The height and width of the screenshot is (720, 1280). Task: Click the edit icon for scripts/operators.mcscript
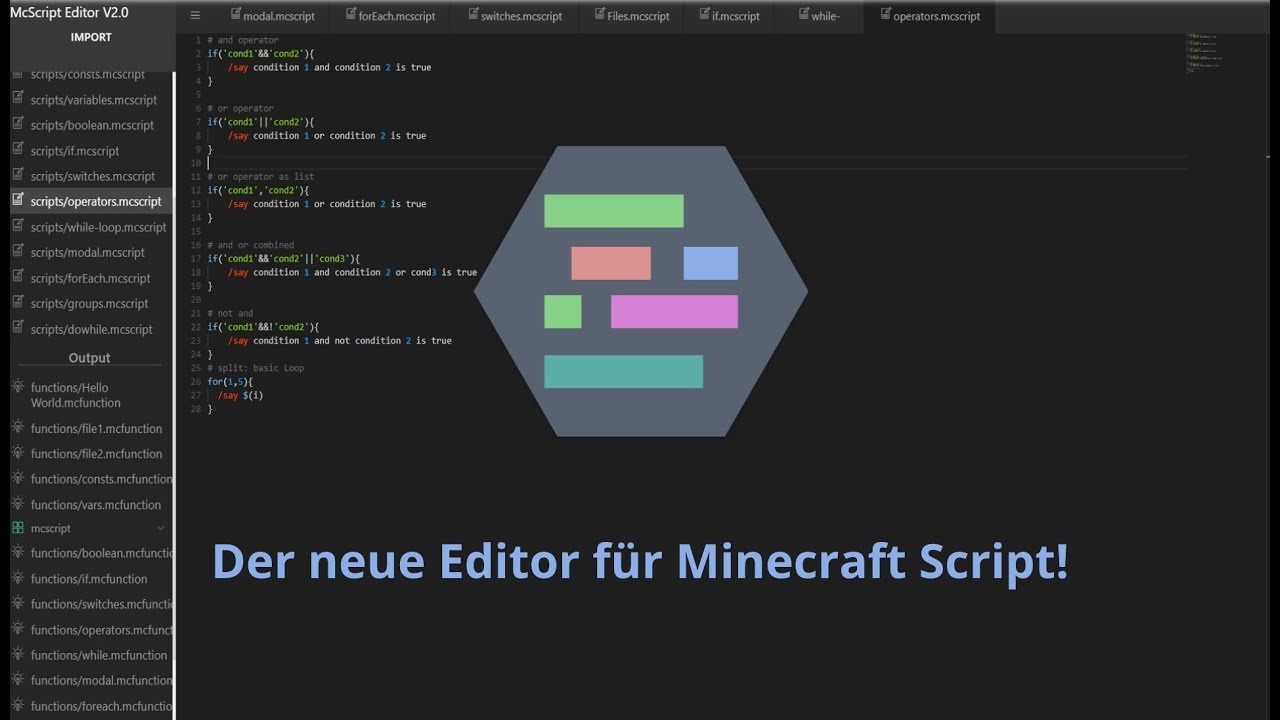(x=17, y=200)
